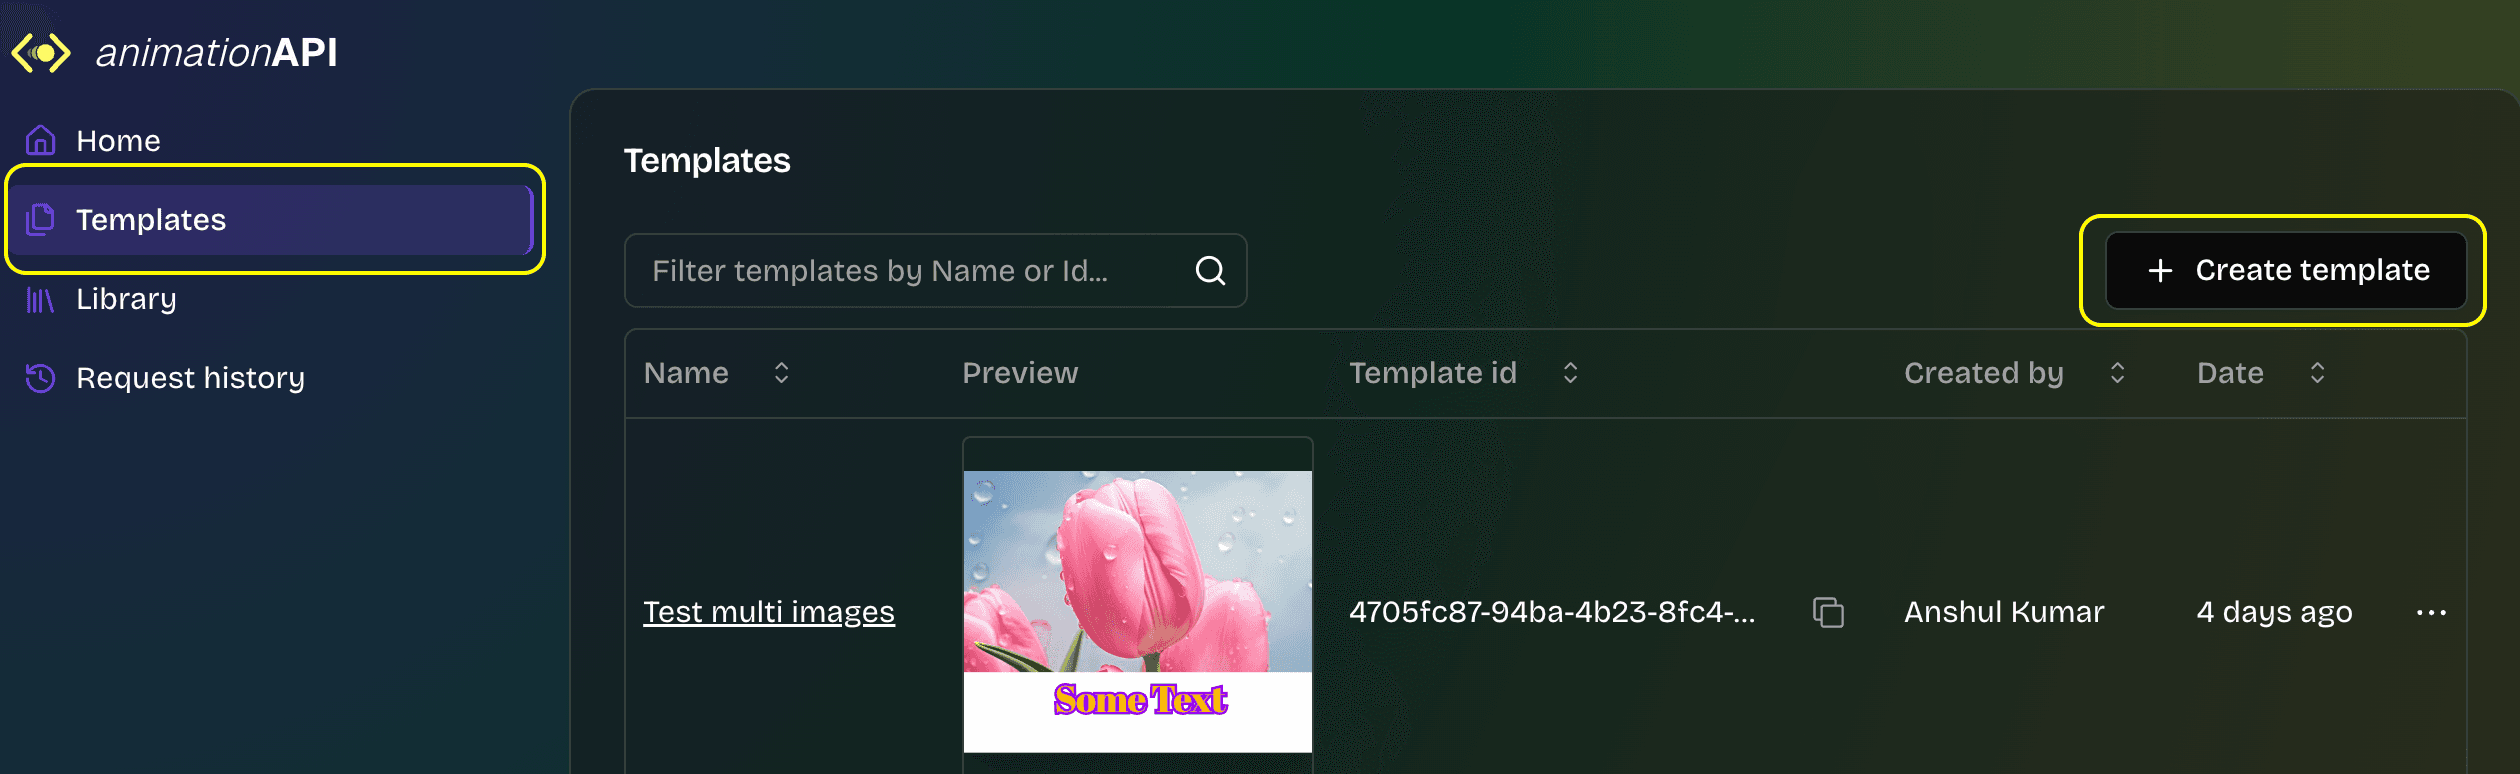
Task: Sort by Created by column arrows
Action: point(2117,373)
